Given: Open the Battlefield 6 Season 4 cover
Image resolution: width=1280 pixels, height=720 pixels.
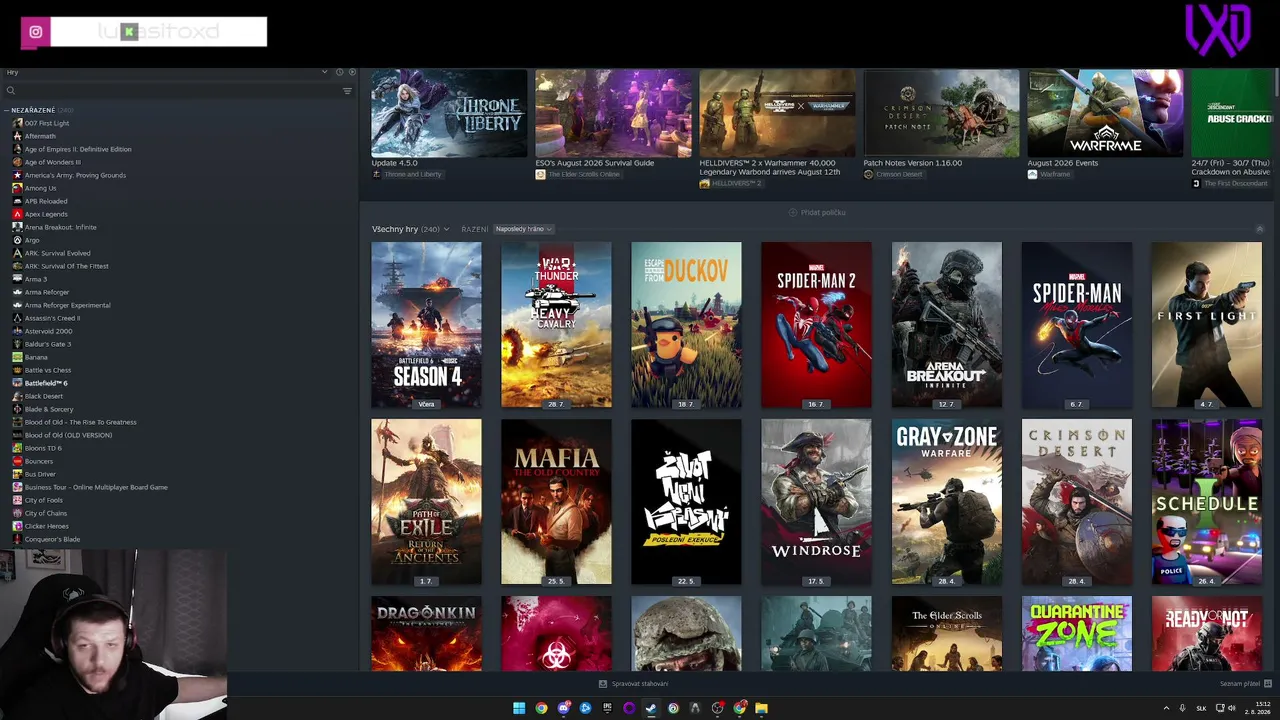Looking at the screenshot, I should [426, 325].
